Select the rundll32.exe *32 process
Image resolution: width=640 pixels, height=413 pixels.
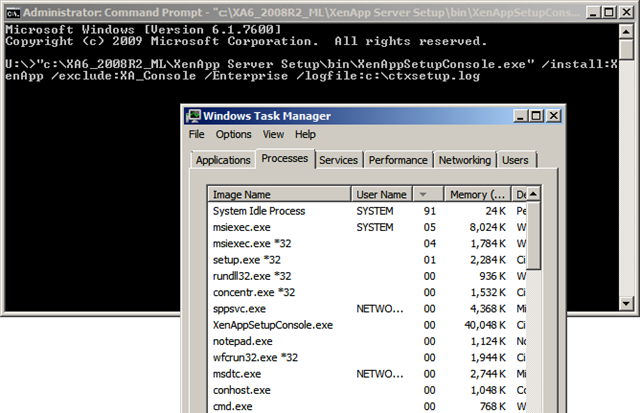click(x=367, y=276)
